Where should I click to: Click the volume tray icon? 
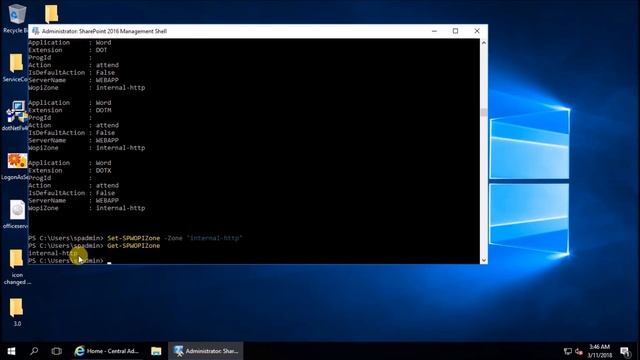[x=579, y=351]
